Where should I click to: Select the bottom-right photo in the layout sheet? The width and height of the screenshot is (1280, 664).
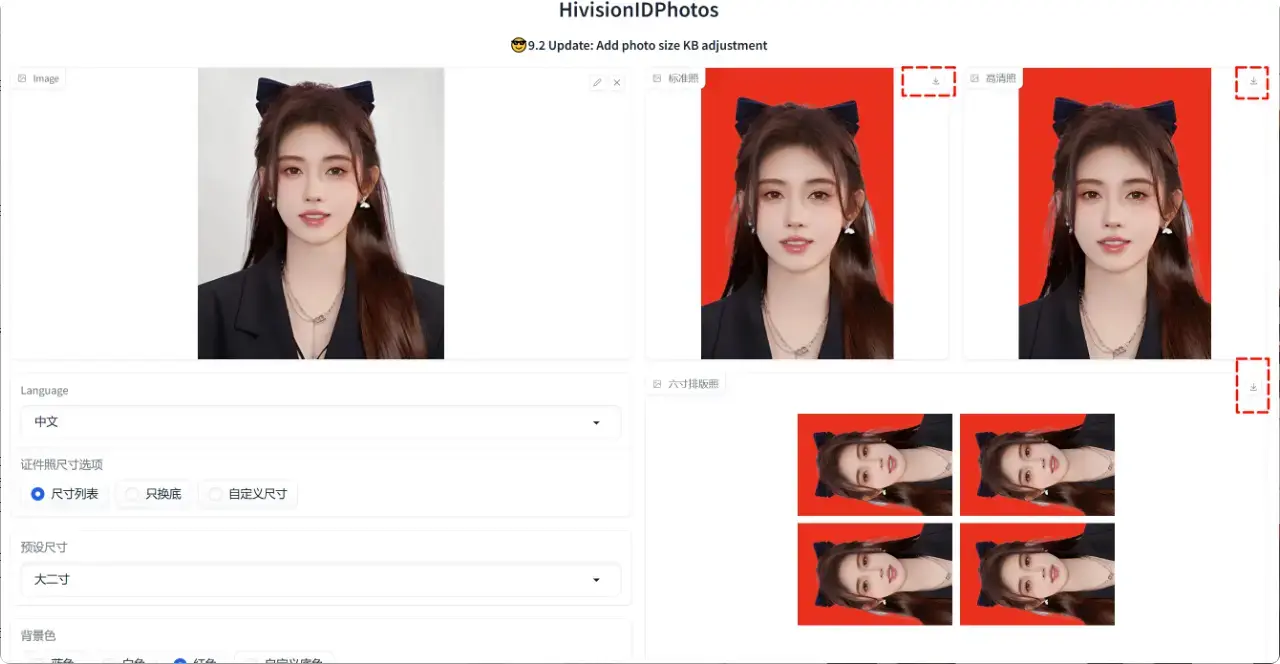click(x=1037, y=574)
